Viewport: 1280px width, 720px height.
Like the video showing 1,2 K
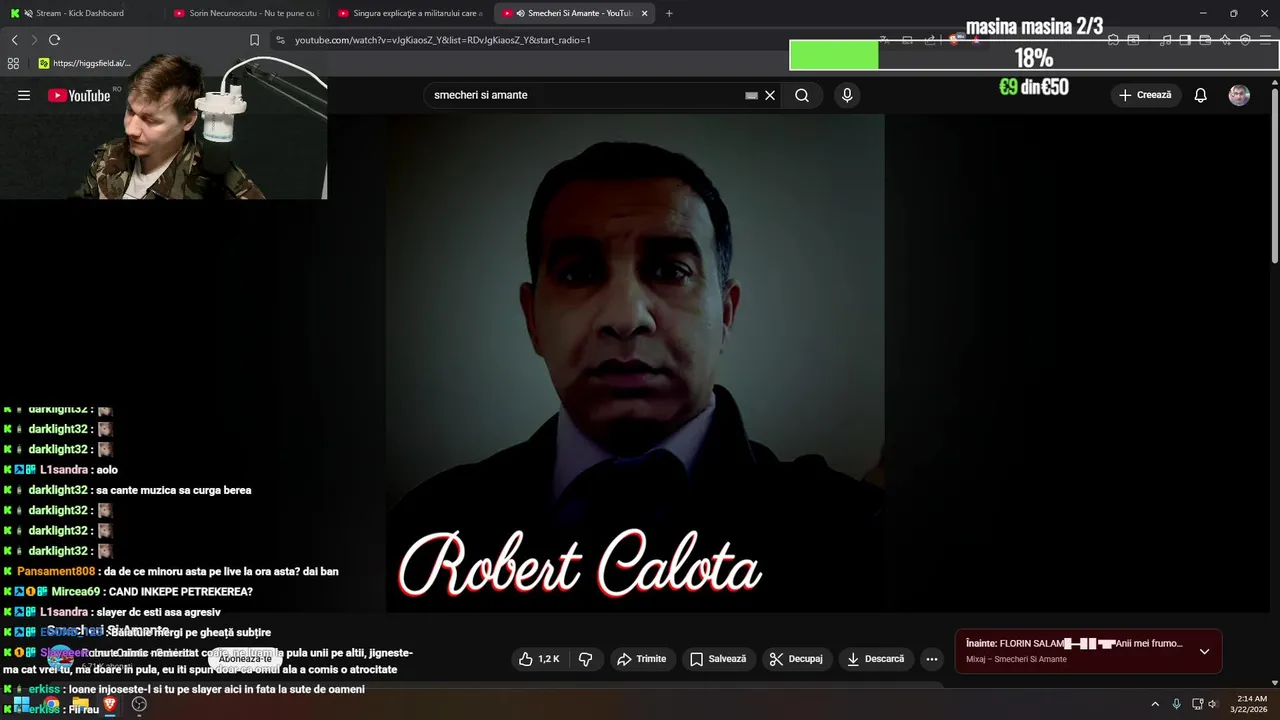538,659
